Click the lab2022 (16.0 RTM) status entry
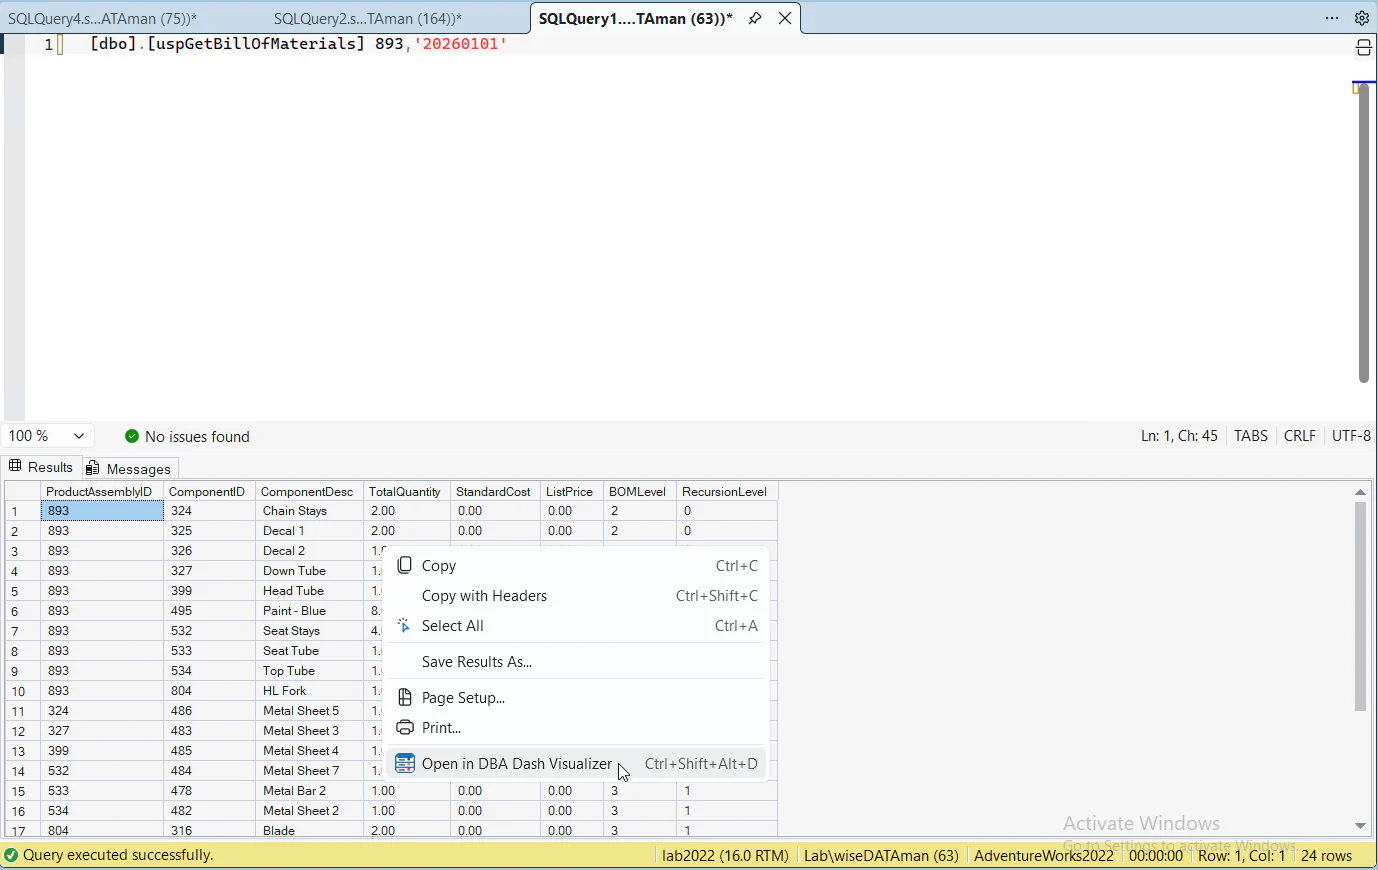The height and width of the screenshot is (870, 1378). [x=725, y=855]
